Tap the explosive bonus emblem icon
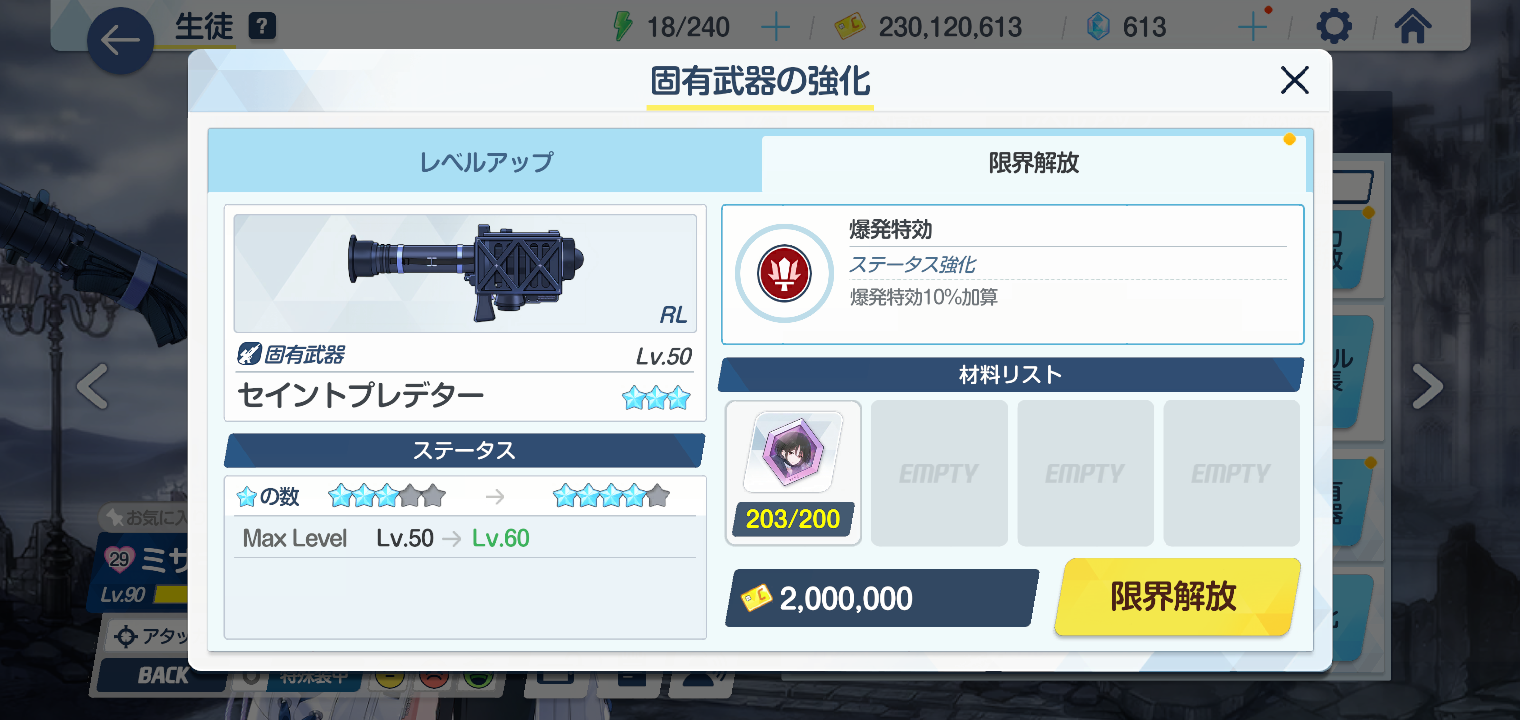 click(784, 273)
